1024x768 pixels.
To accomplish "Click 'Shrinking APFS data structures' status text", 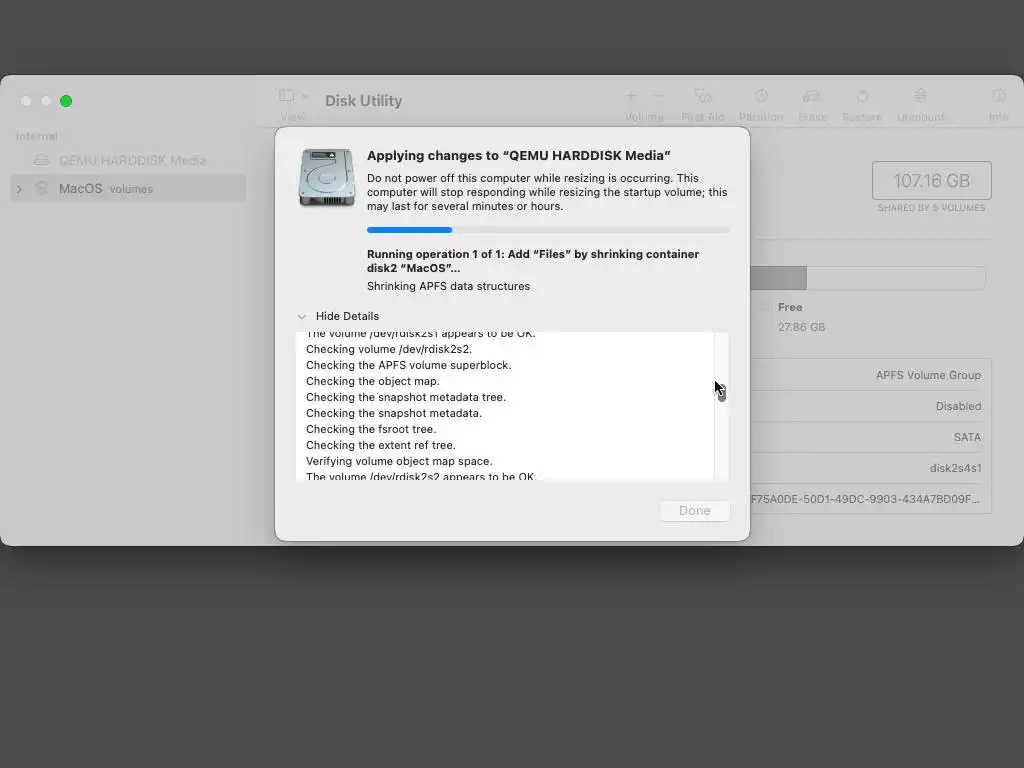I will click(448, 286).
